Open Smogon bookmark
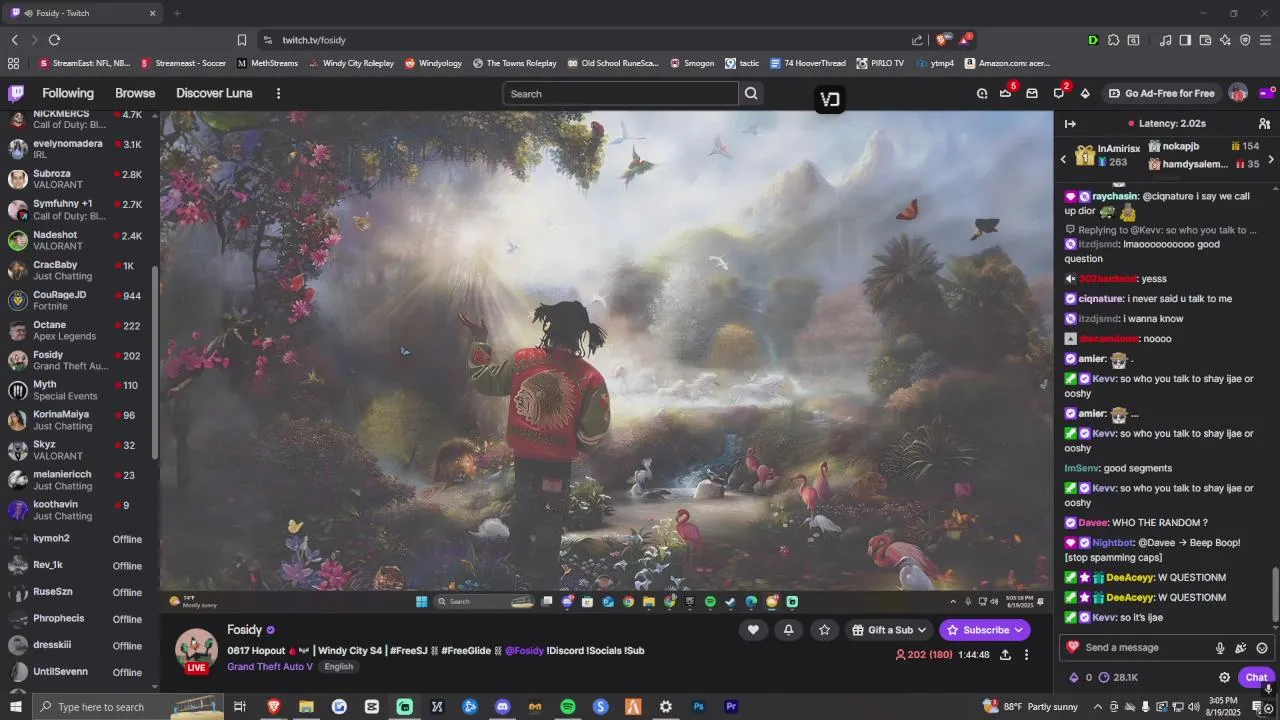 (691, 63)
